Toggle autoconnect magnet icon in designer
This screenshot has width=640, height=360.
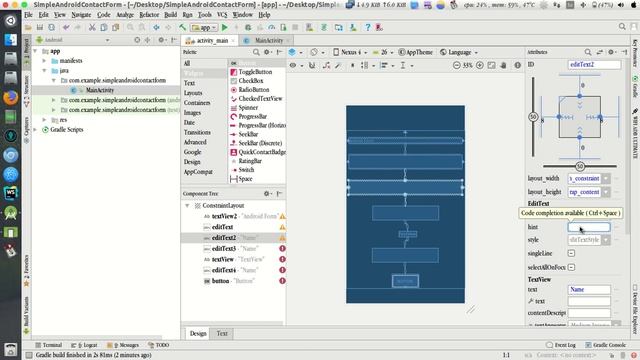(x=312, y=65)
